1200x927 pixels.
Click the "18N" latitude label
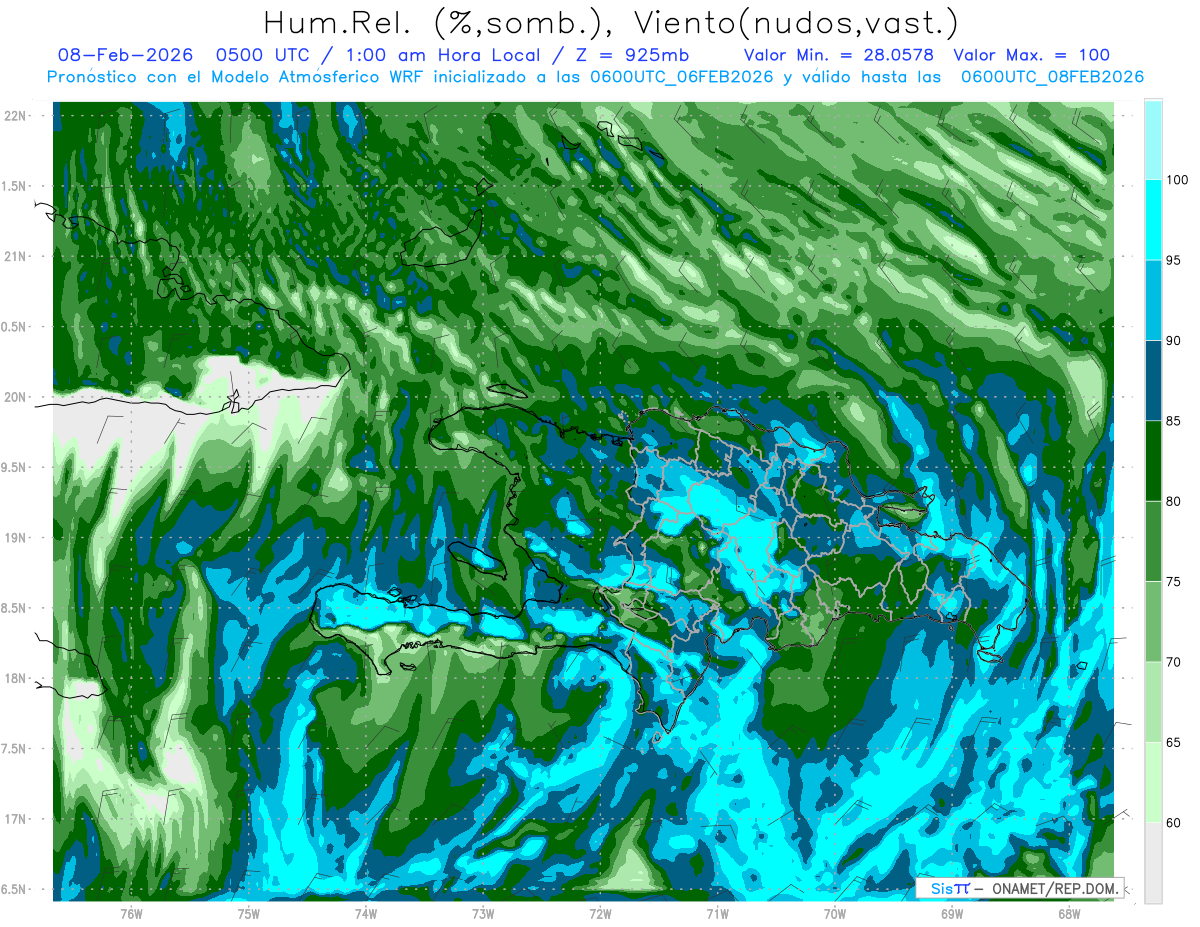click(15, 678)
